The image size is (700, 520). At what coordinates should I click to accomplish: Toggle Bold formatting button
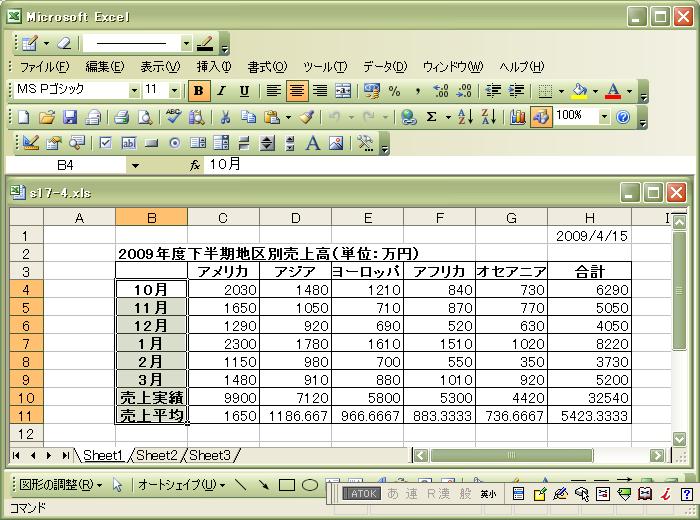tap(199, 91)
